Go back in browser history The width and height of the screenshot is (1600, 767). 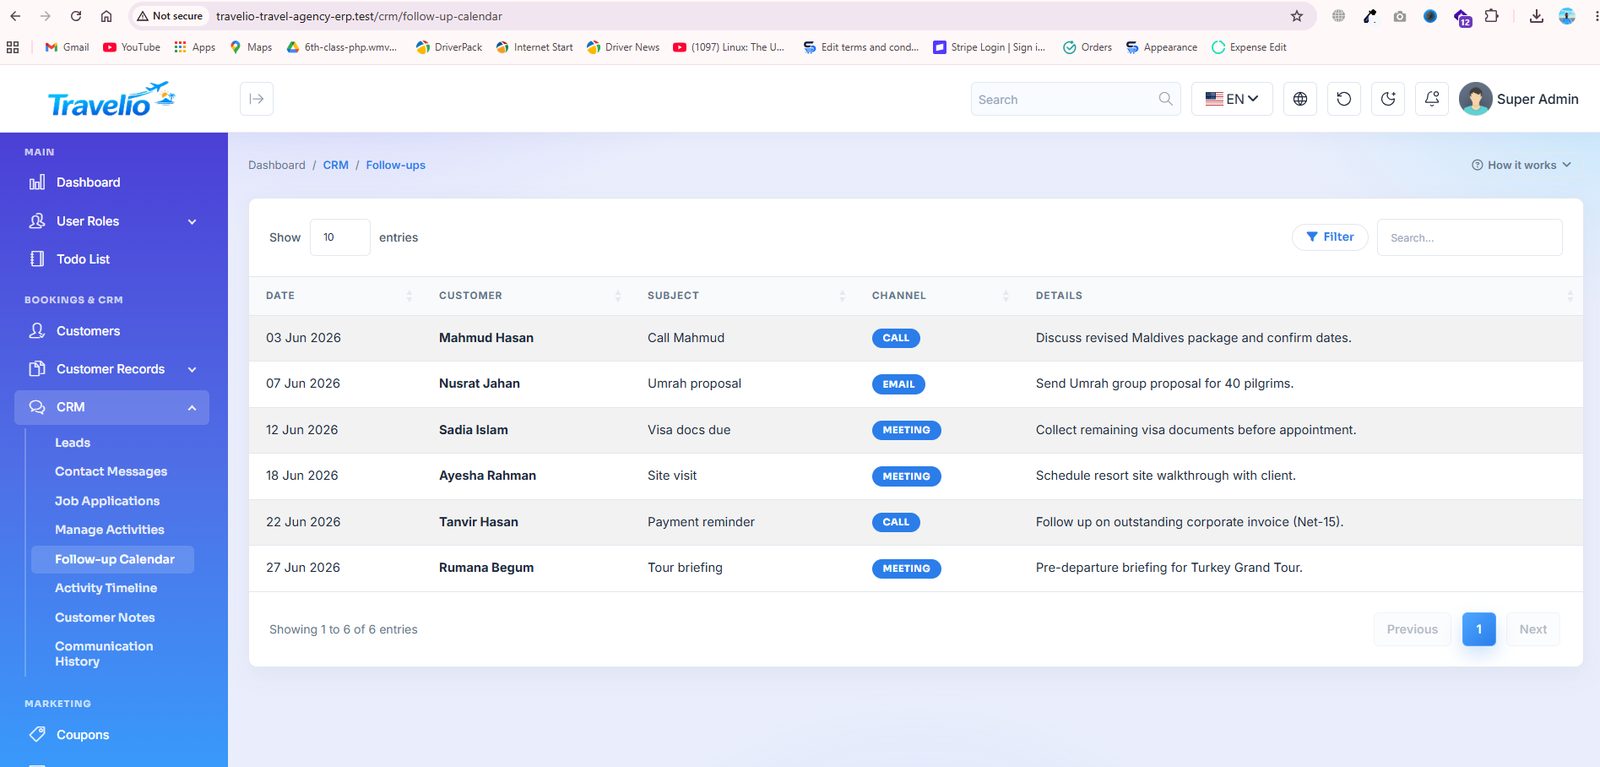[15, 16]
